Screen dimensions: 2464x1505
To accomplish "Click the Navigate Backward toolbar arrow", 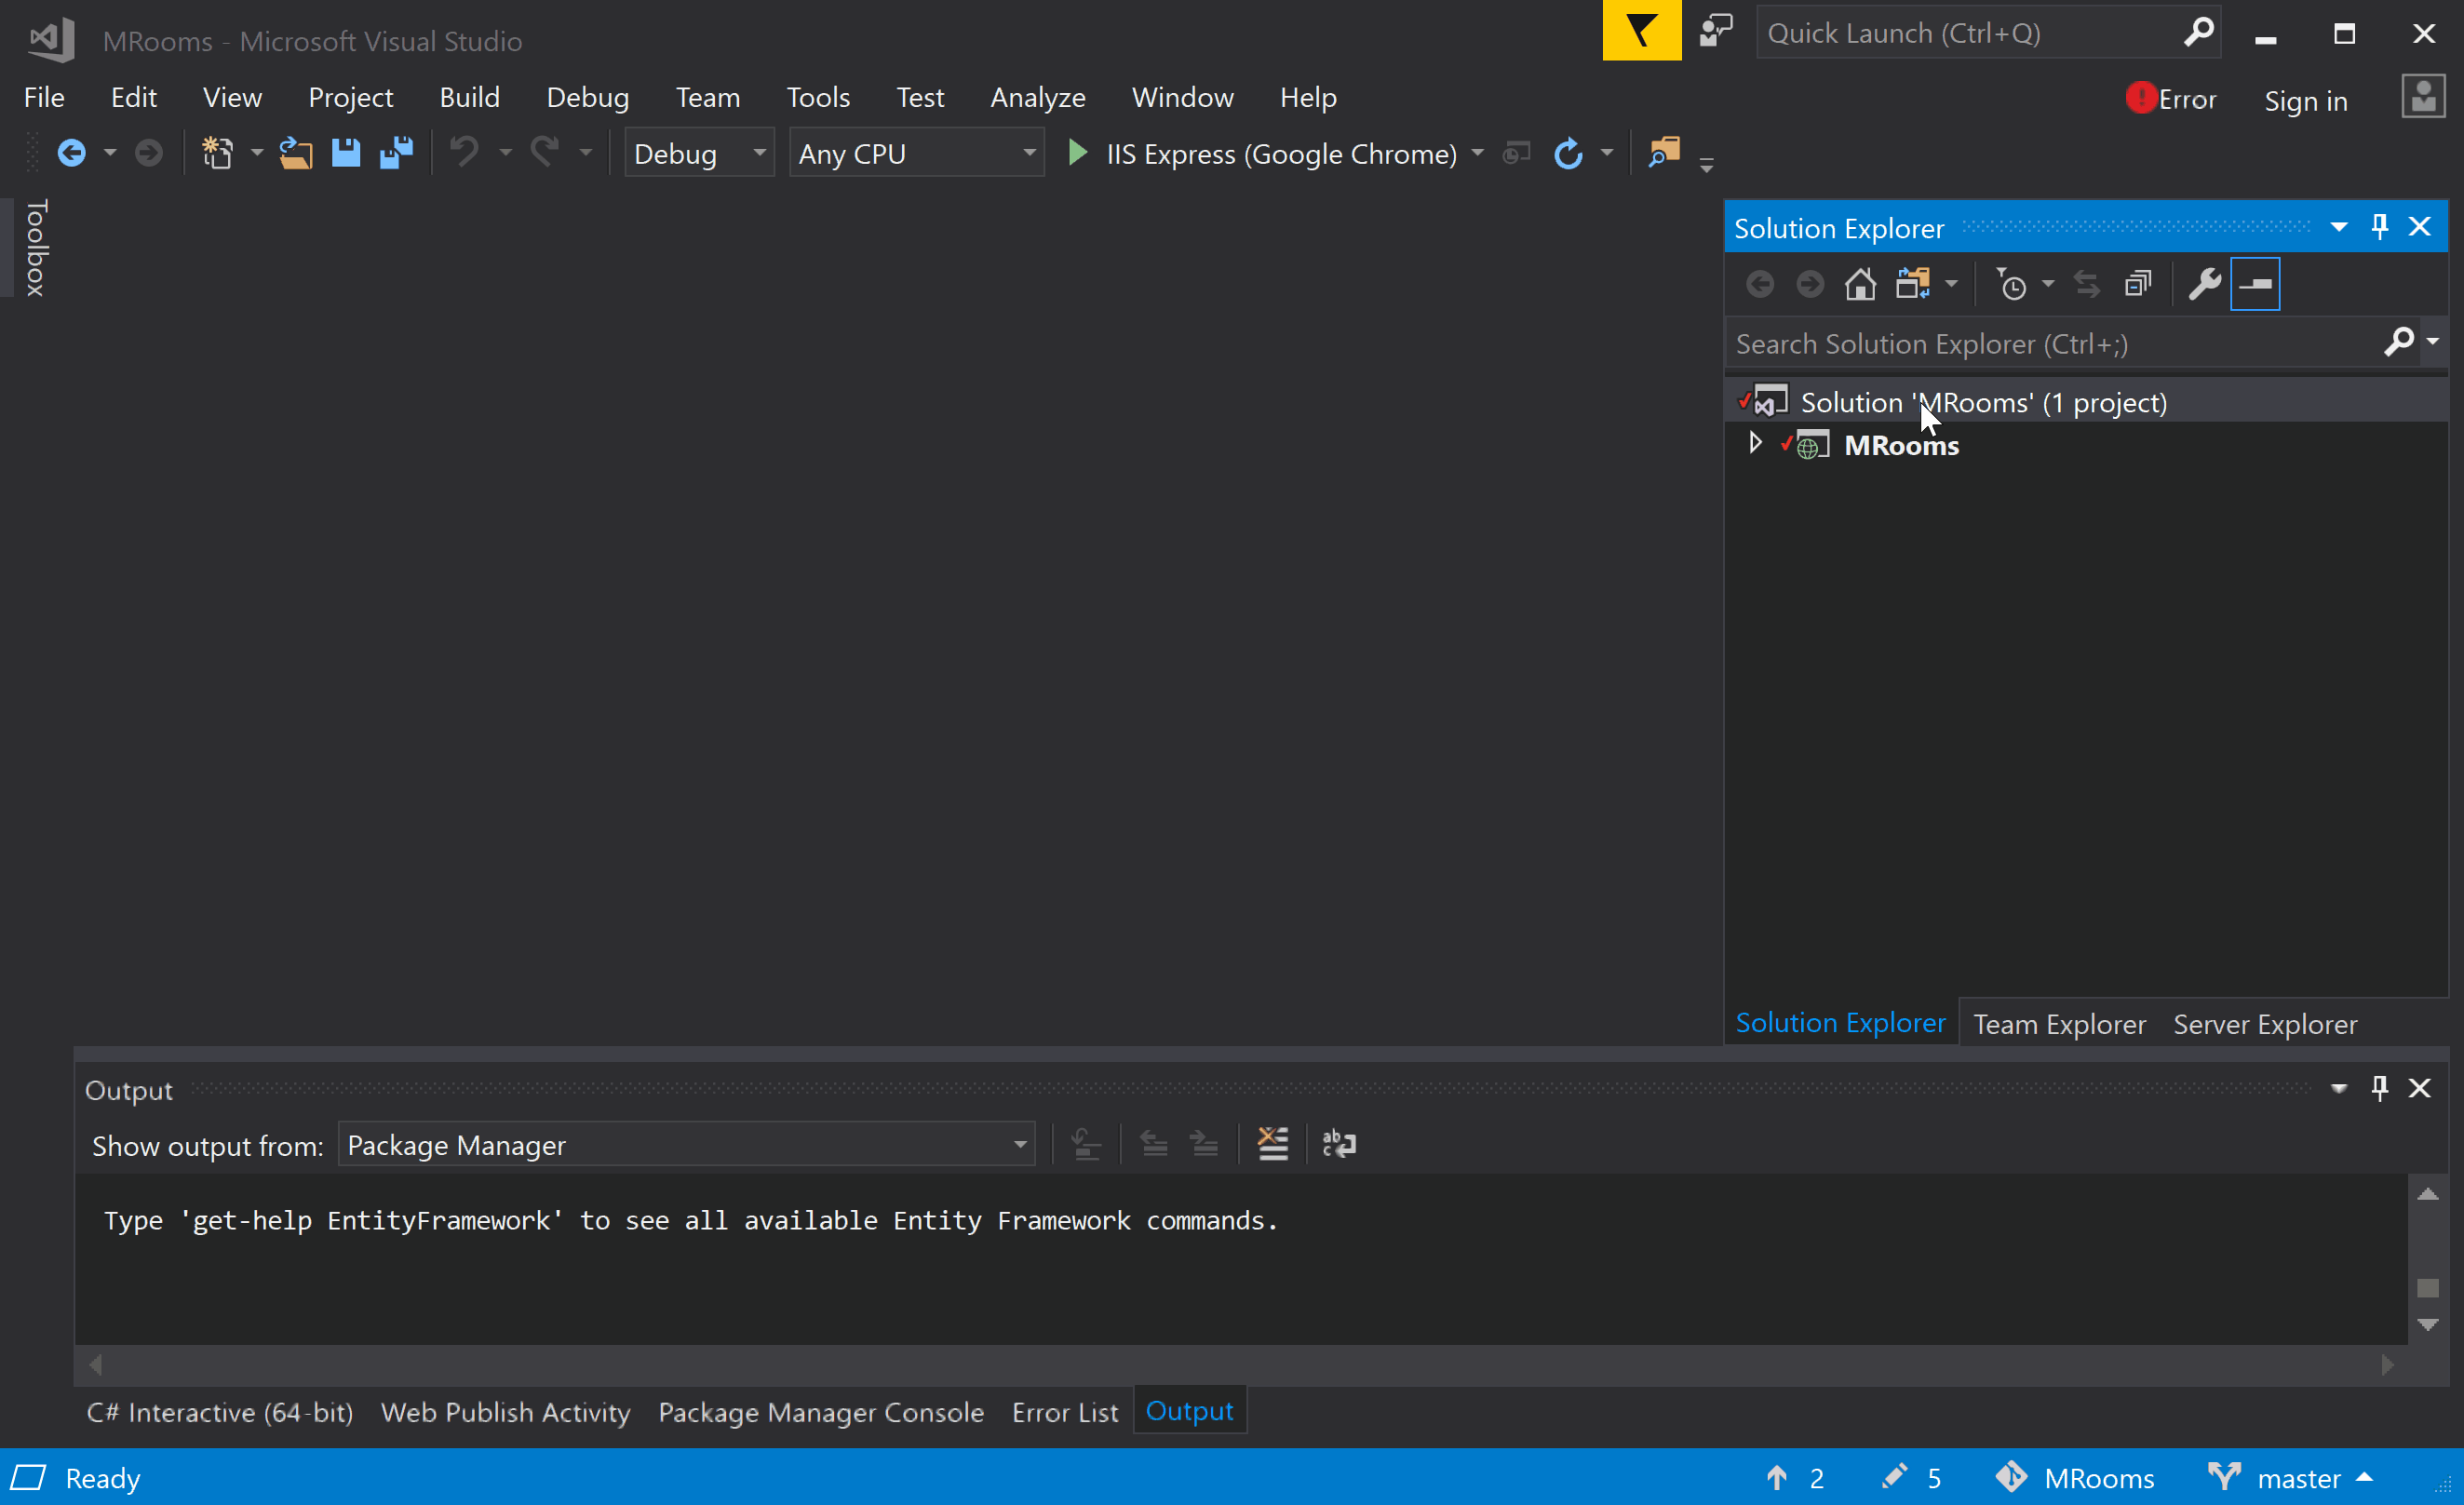I will pyautogui.click(x=72, y=153).
